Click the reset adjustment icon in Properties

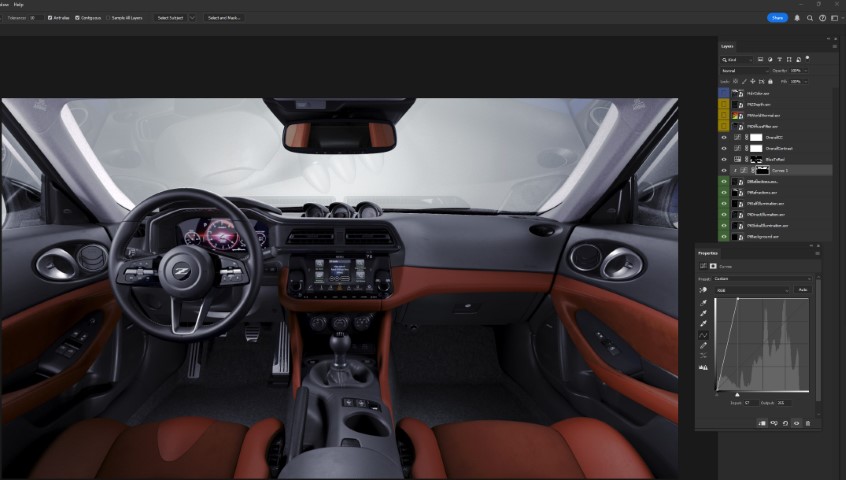(785, 423)
